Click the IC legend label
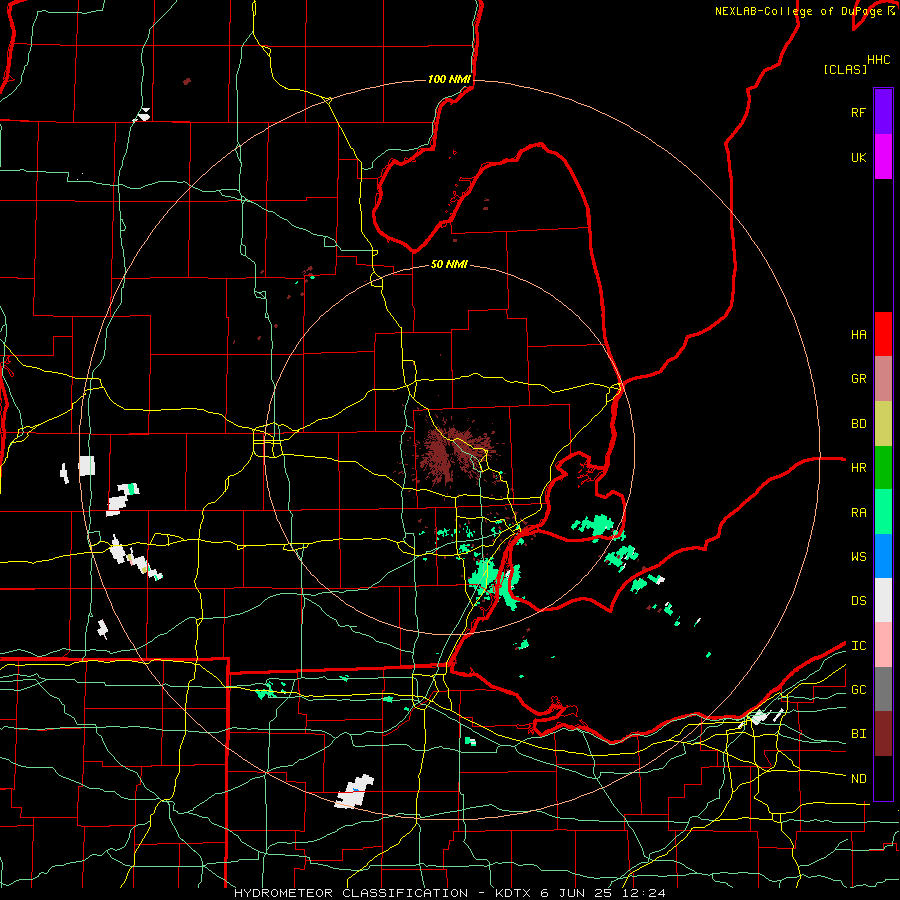 [859, 645]
